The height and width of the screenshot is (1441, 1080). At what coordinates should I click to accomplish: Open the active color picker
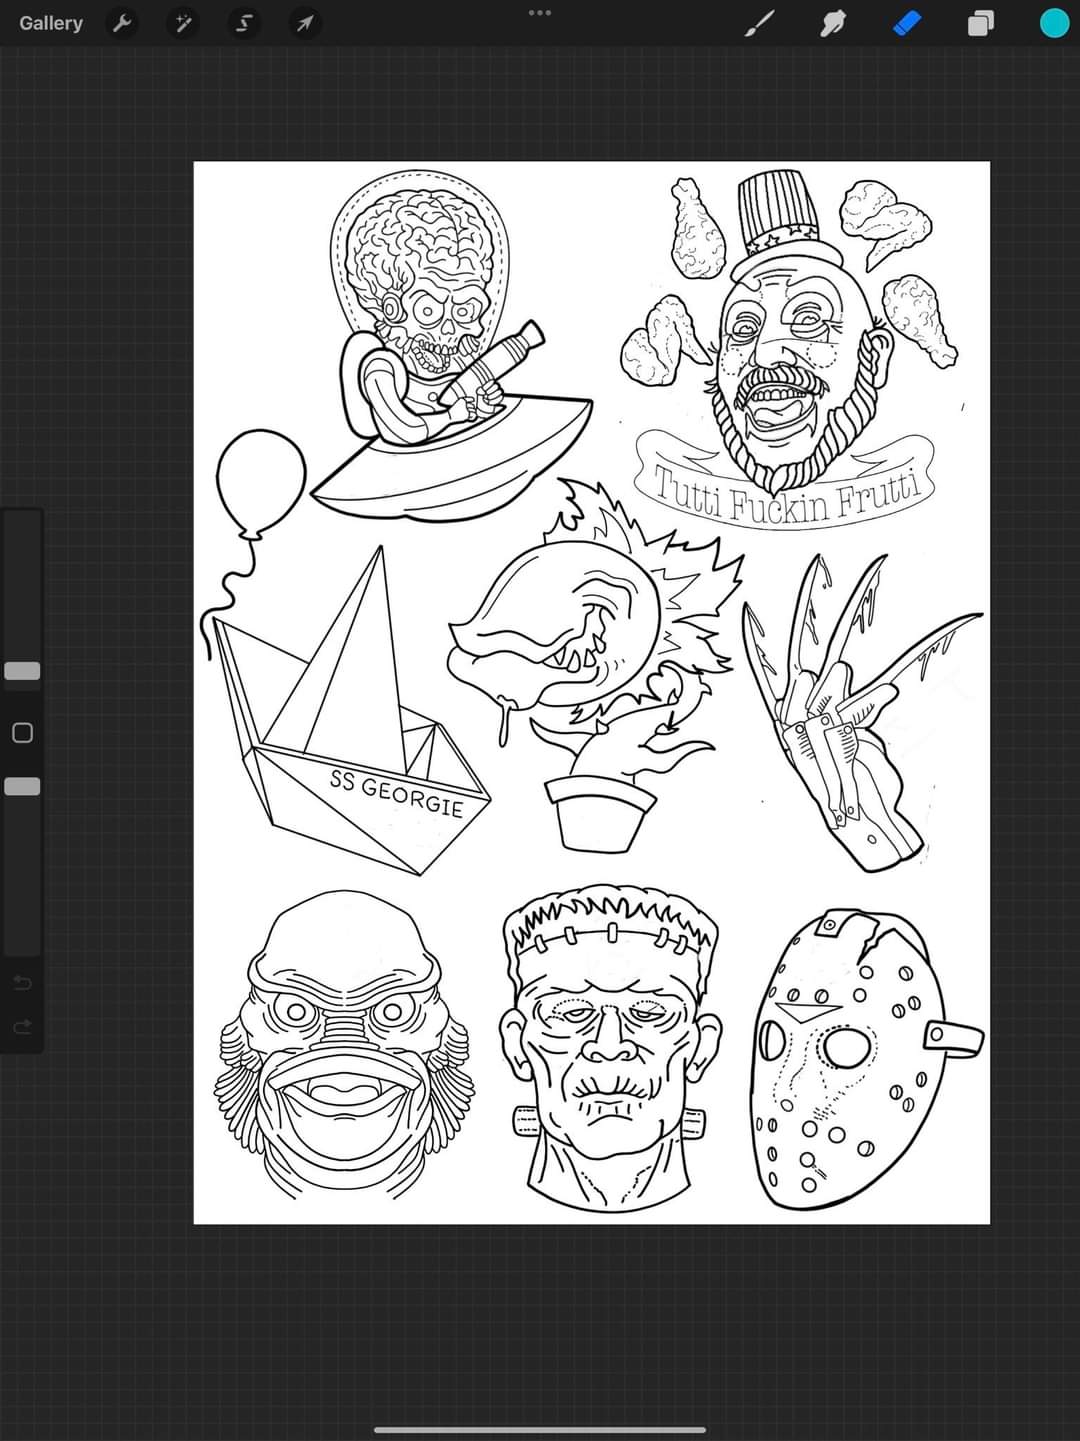click(1054, 23)
